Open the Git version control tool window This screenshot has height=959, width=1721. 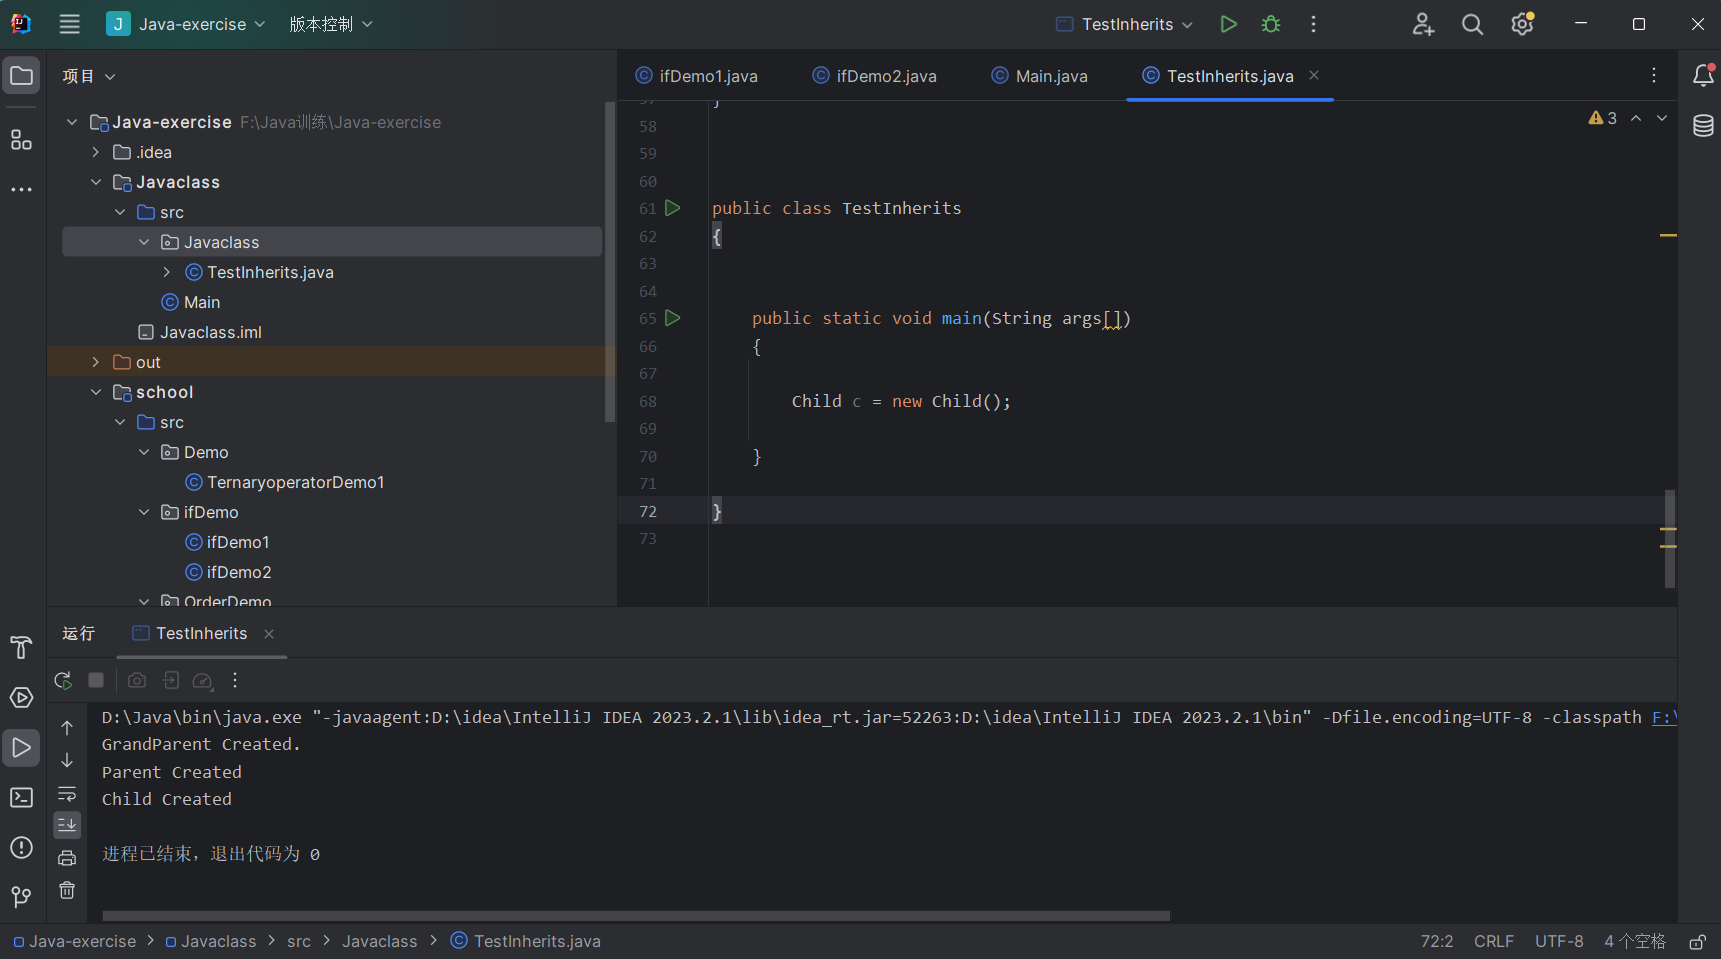tap(21, 897)
